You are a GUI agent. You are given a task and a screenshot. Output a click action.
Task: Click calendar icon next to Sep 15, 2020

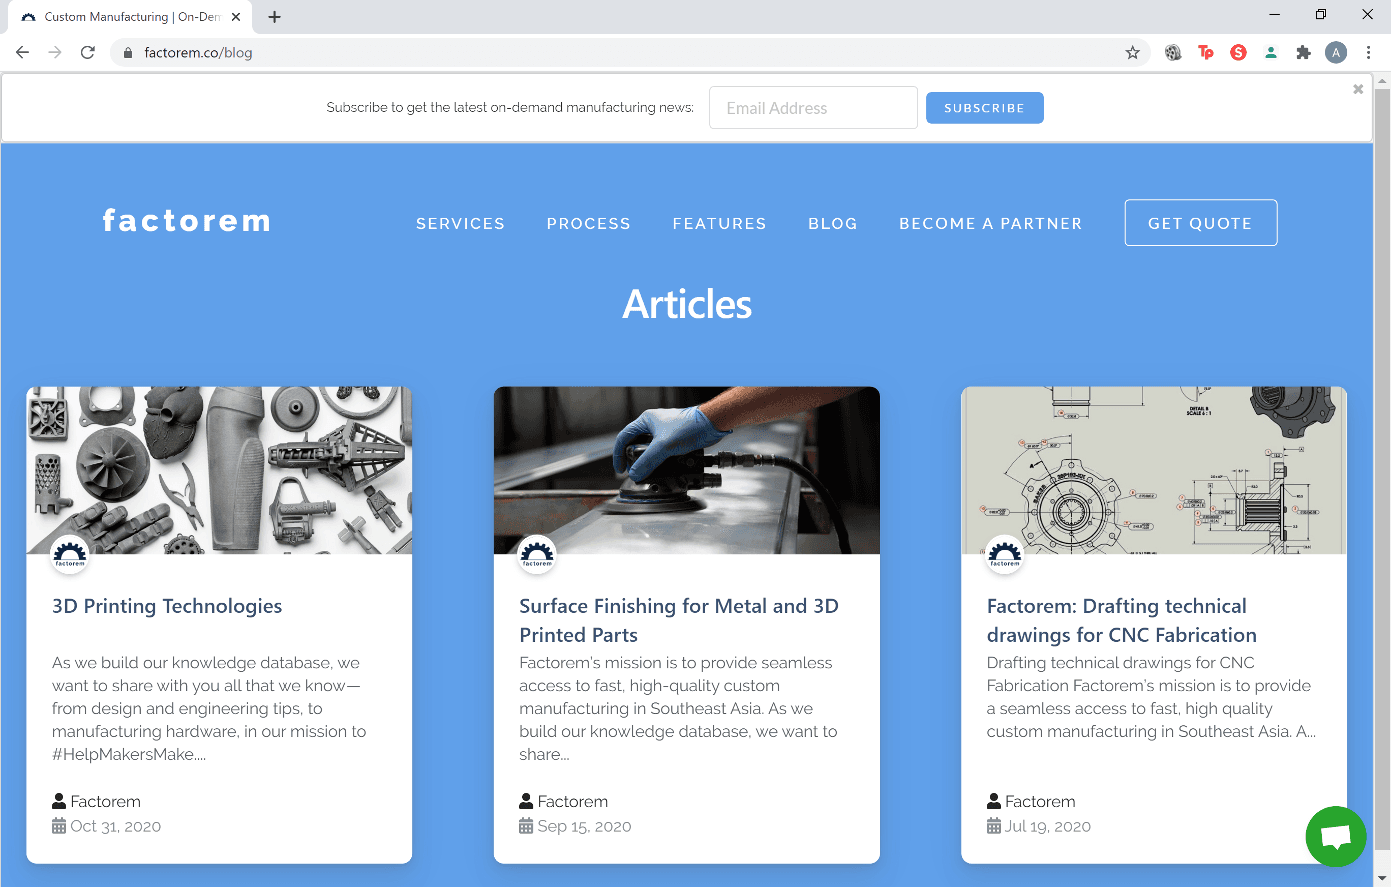pyautogui.click(x=526, y=826)
